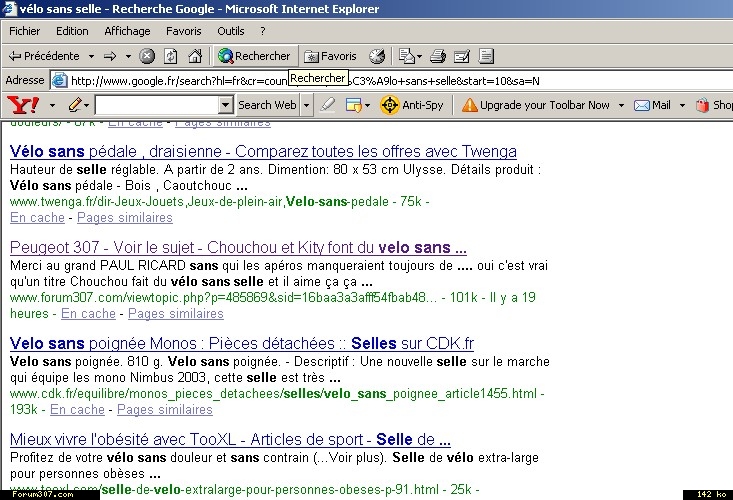Click Pages similaires under the forum307 result
This screenshot has width=733, height=500.
(x=176, y=314)
